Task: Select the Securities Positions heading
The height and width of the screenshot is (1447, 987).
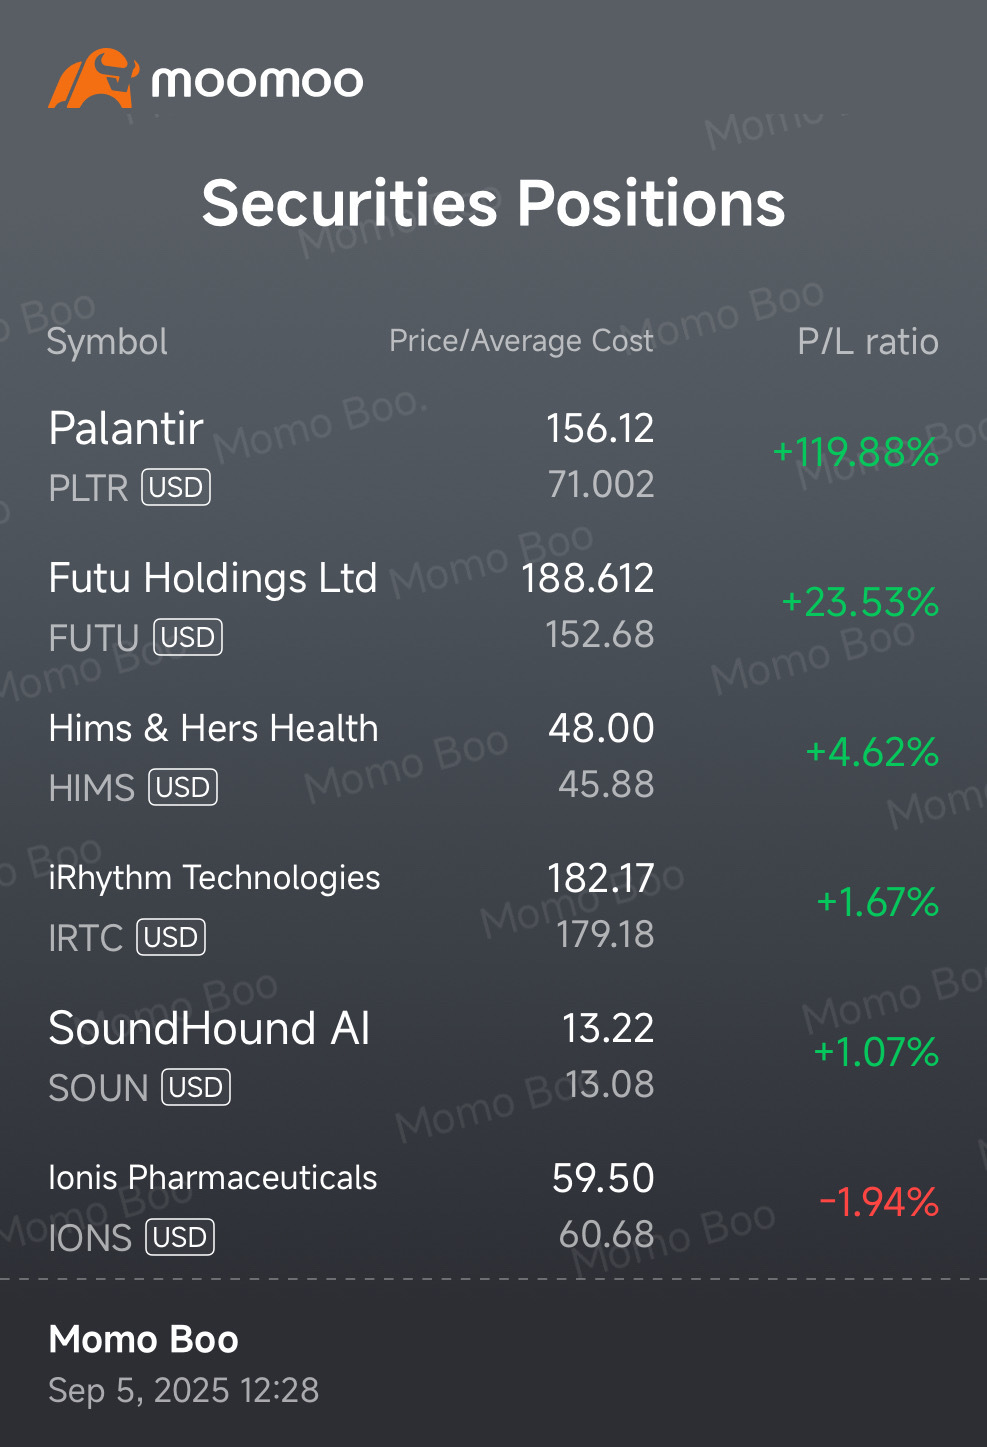Action: click(x=493, y=204)
